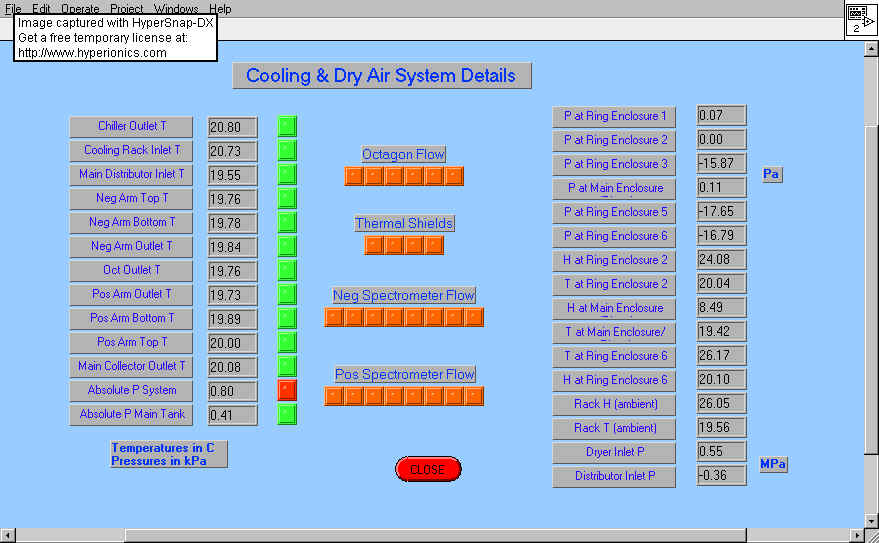Click green indicator for Pos Arm Outlet T

287,294
